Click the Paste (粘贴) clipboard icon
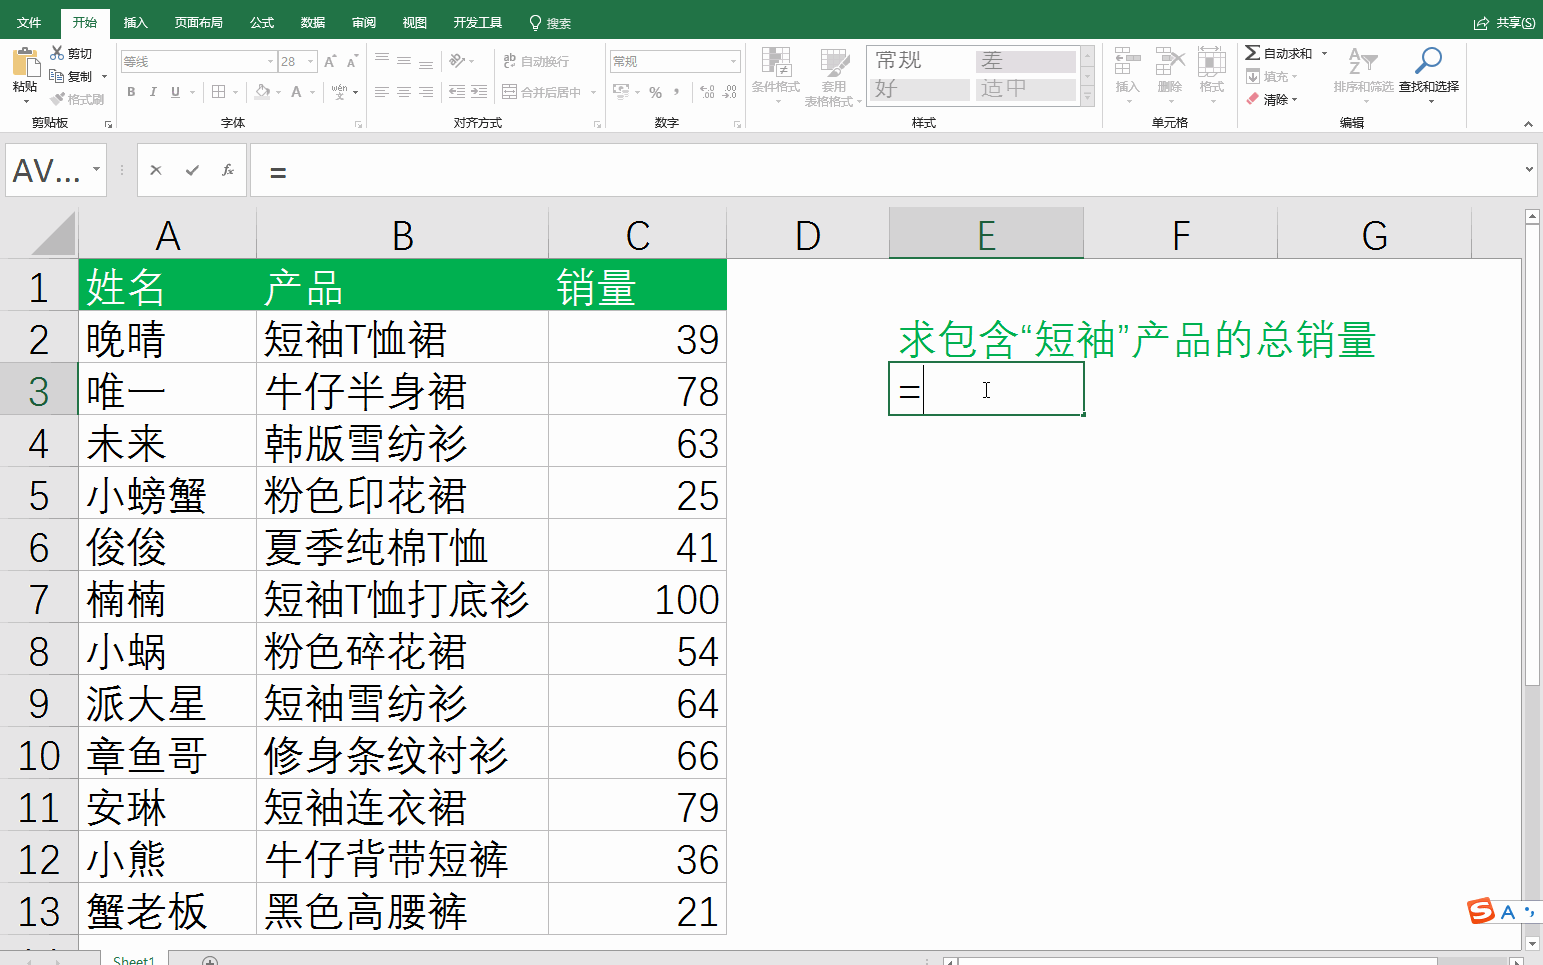1543x965 pixels. 25,63
